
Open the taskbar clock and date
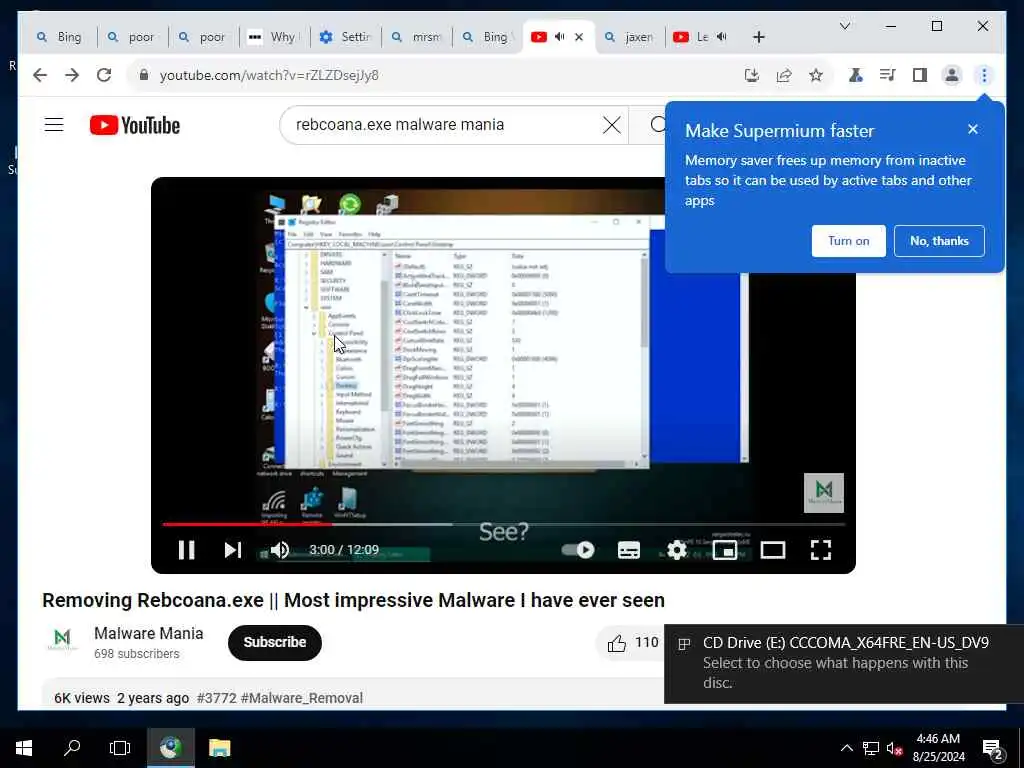pyautogui.click(x=938, y=748)
